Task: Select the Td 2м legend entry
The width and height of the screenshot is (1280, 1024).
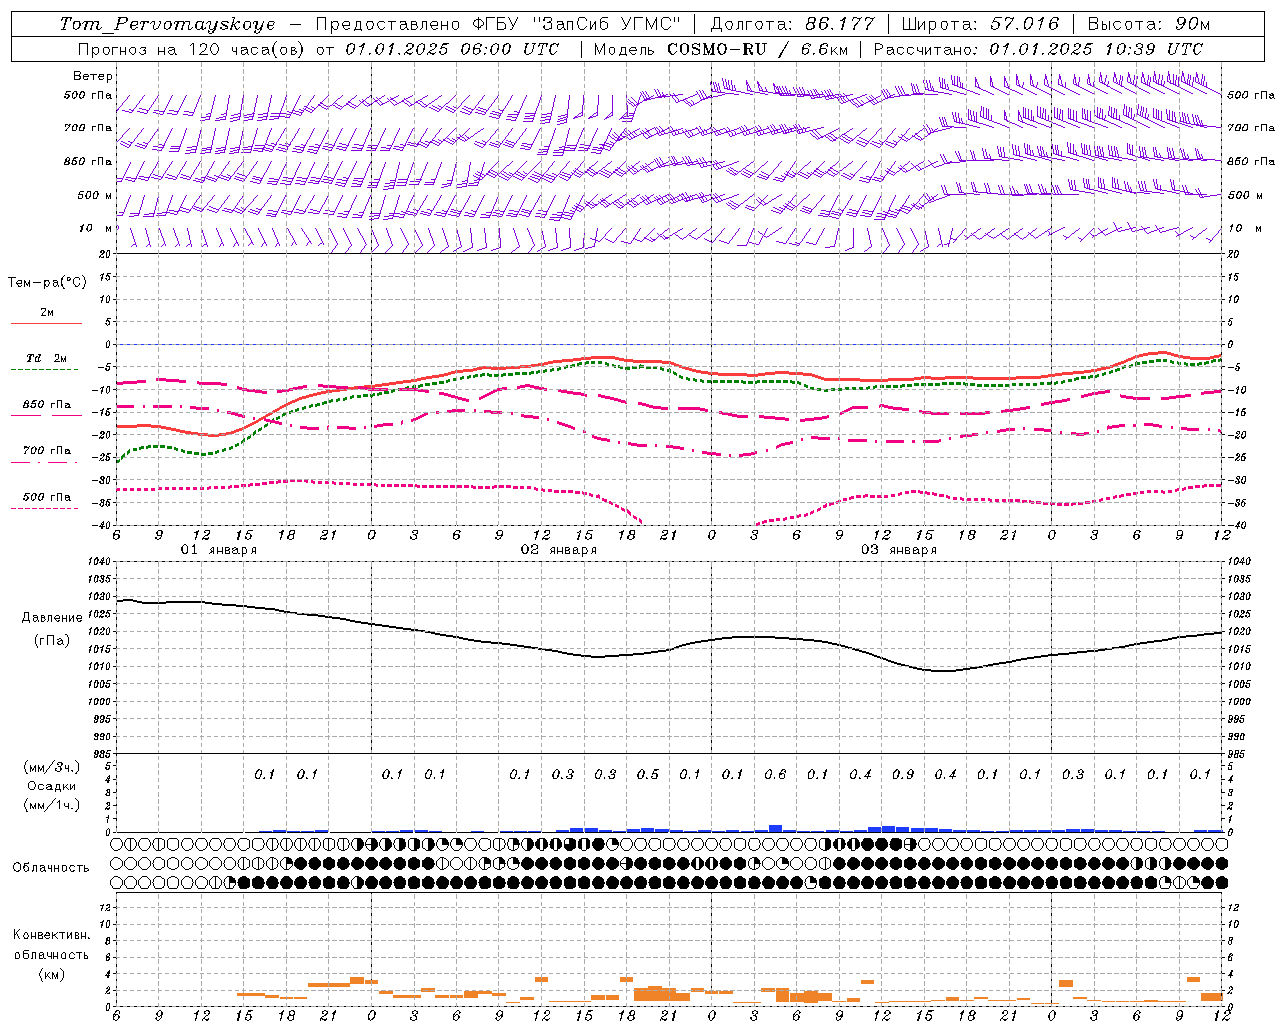Action: click(x=47, y=358)
